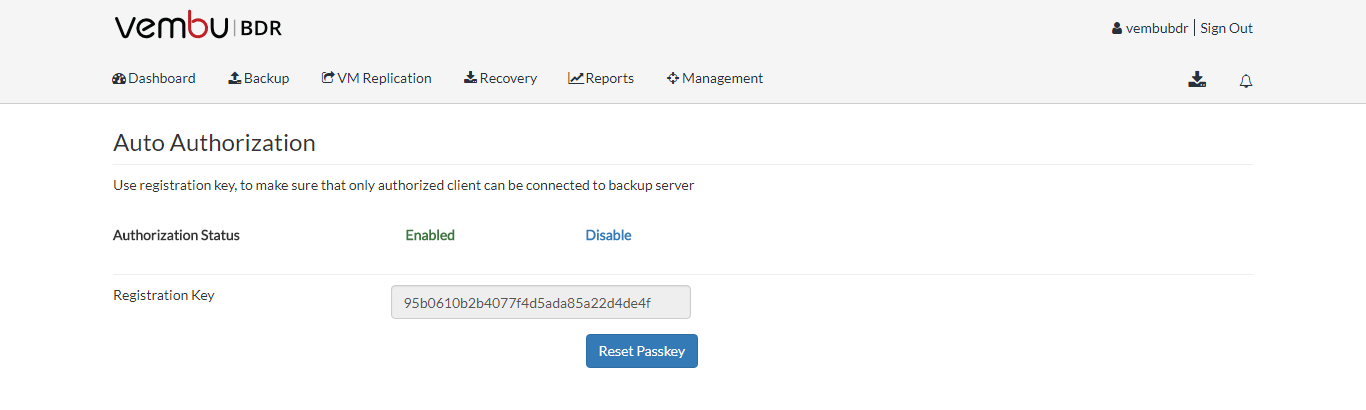Click the Sign Out link
The width and height of the screenshot is (1366, 410).
[x=1227, y=28]
